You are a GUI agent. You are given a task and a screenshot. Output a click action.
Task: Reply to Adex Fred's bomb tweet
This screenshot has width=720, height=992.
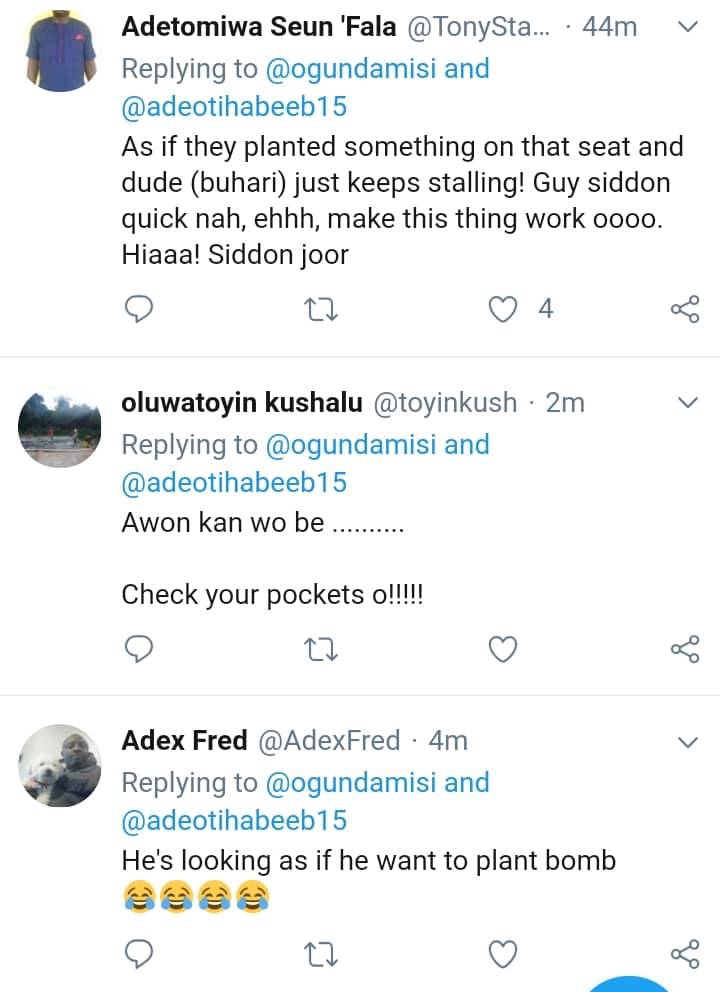click(x=139, y=954)
